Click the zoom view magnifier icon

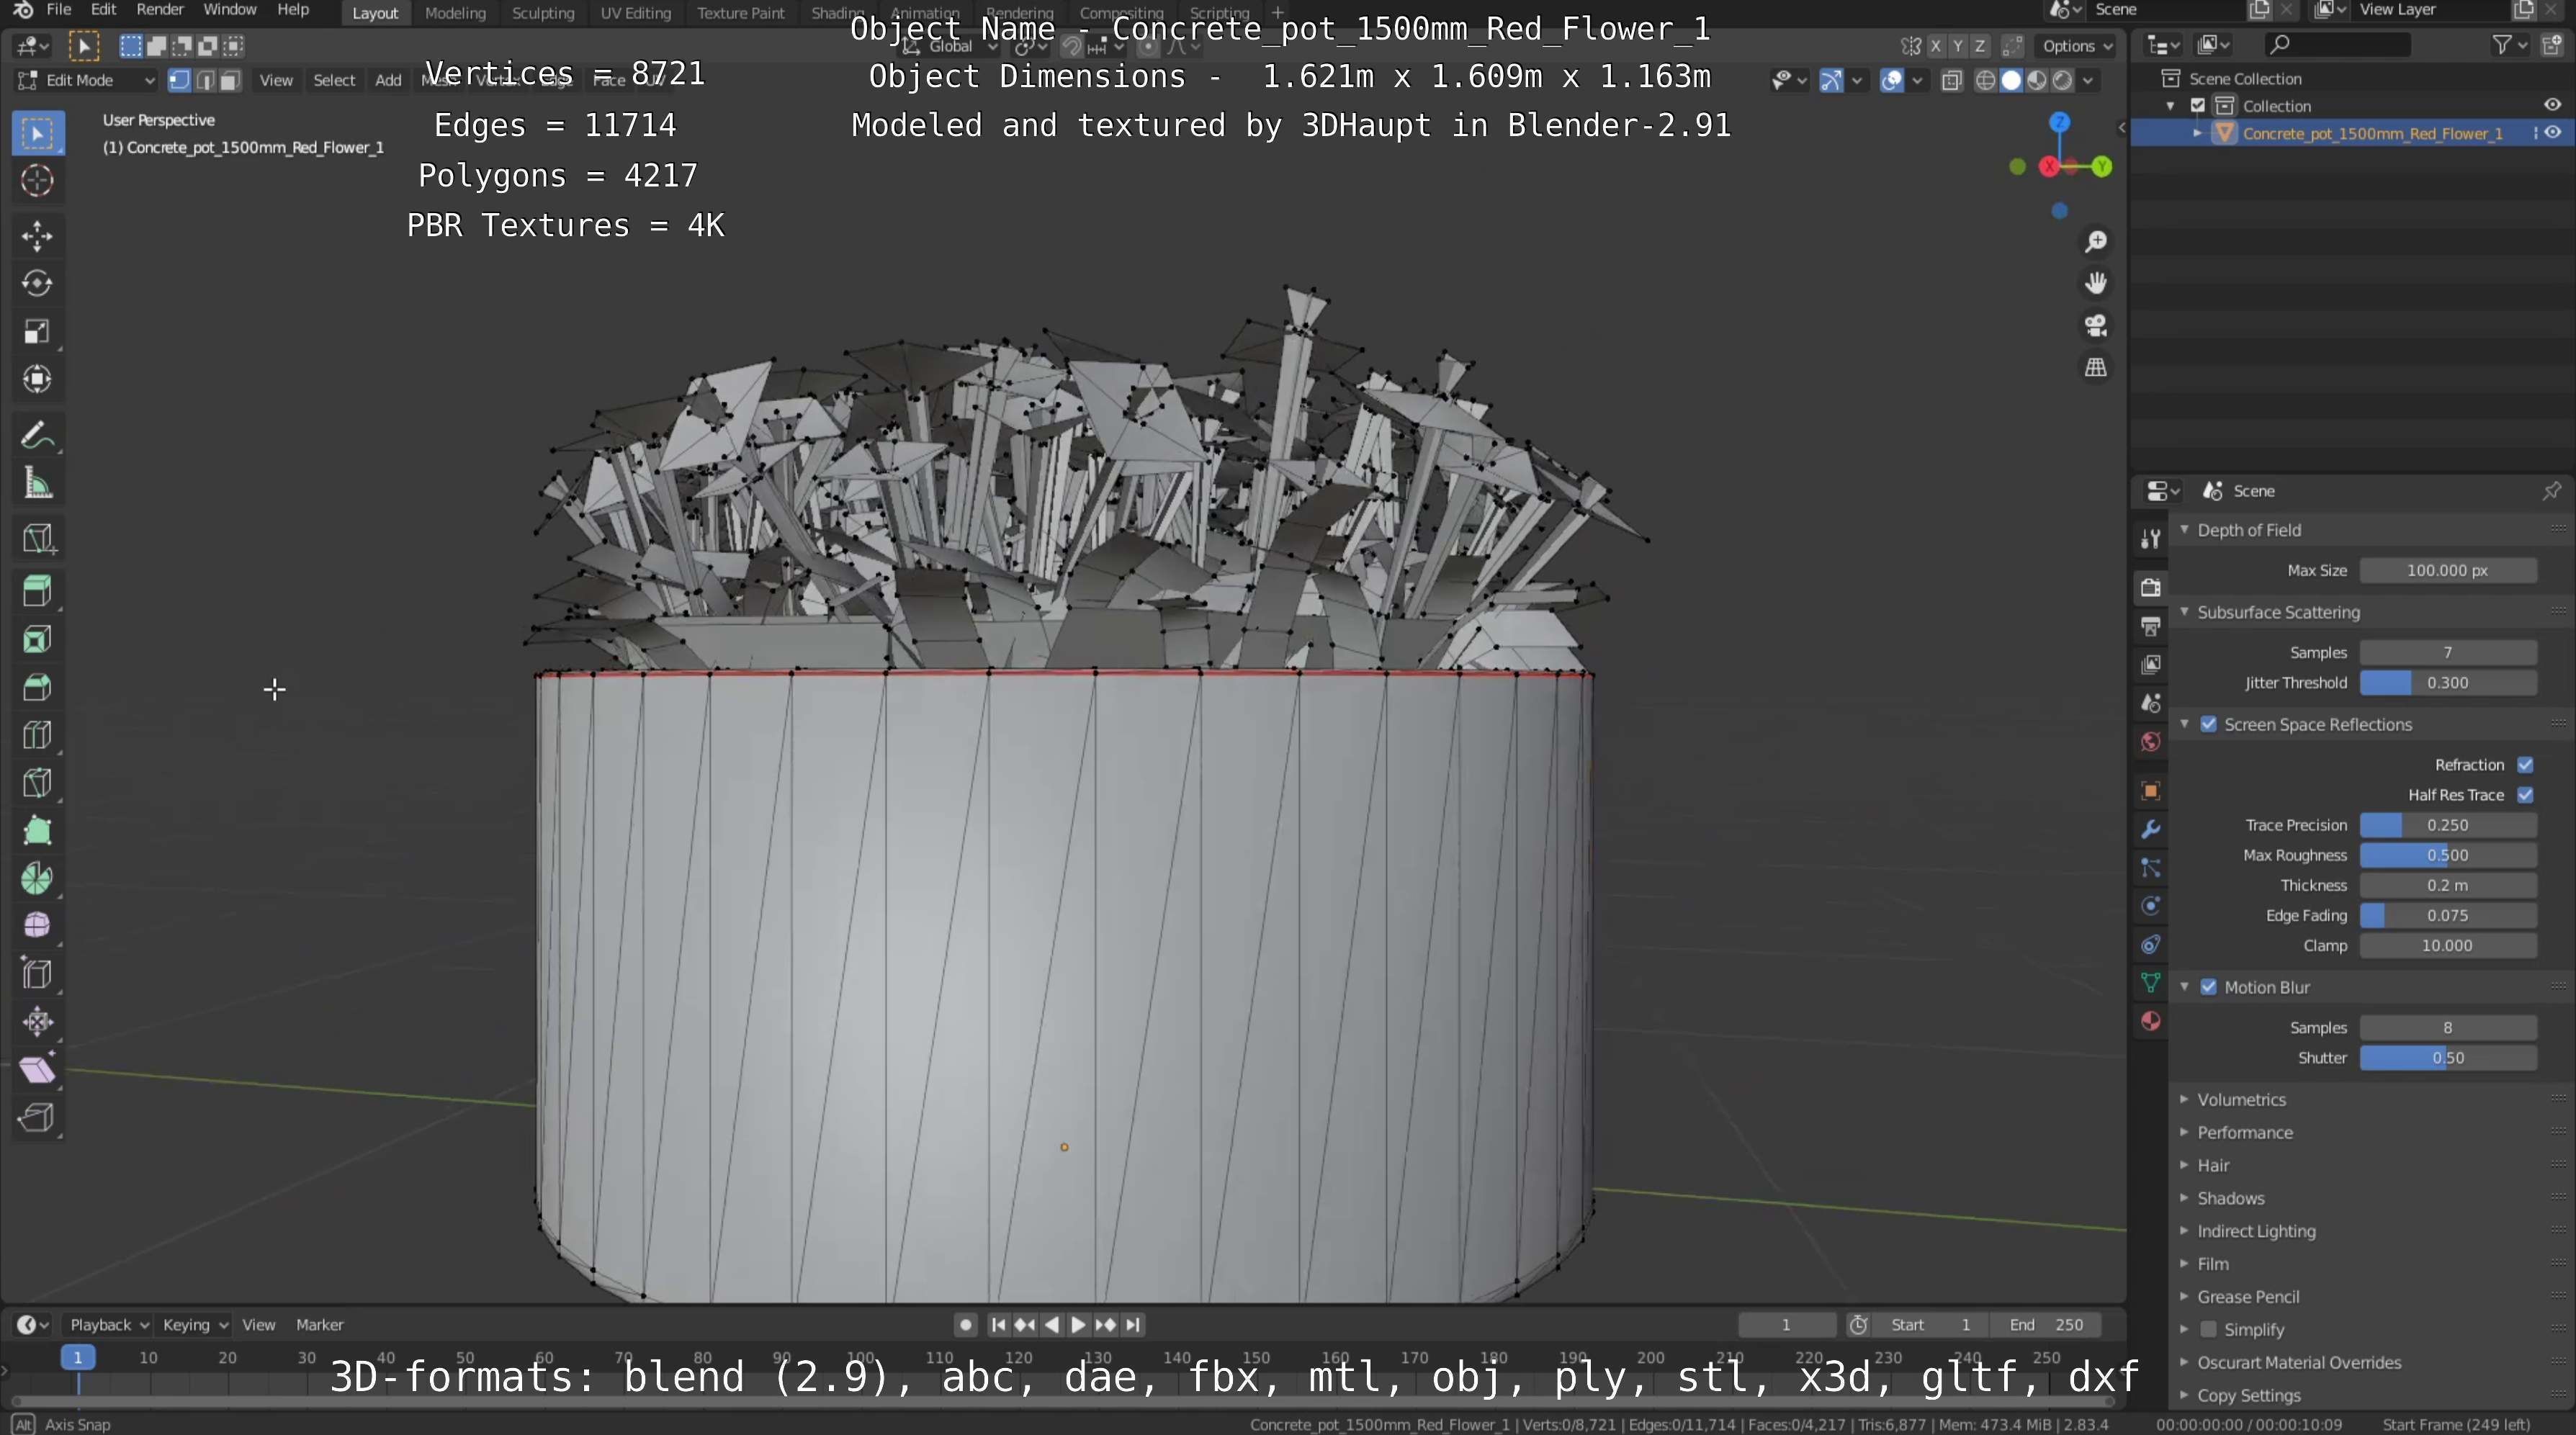(2095, 242)
